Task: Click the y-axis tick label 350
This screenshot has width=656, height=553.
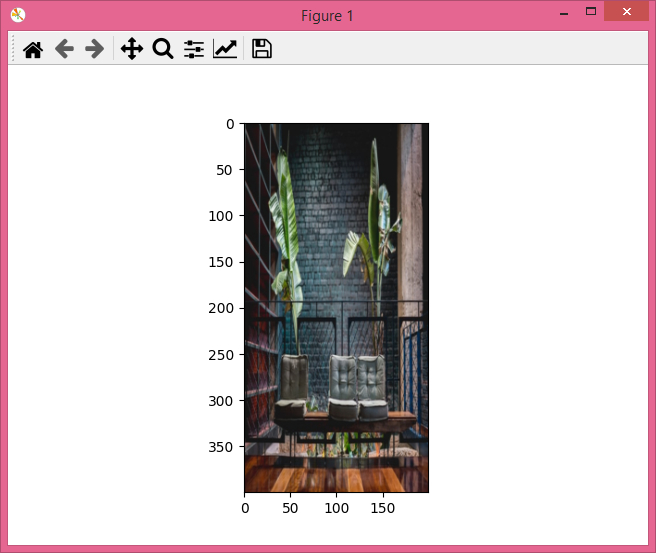Action: (x=221, y=447)
